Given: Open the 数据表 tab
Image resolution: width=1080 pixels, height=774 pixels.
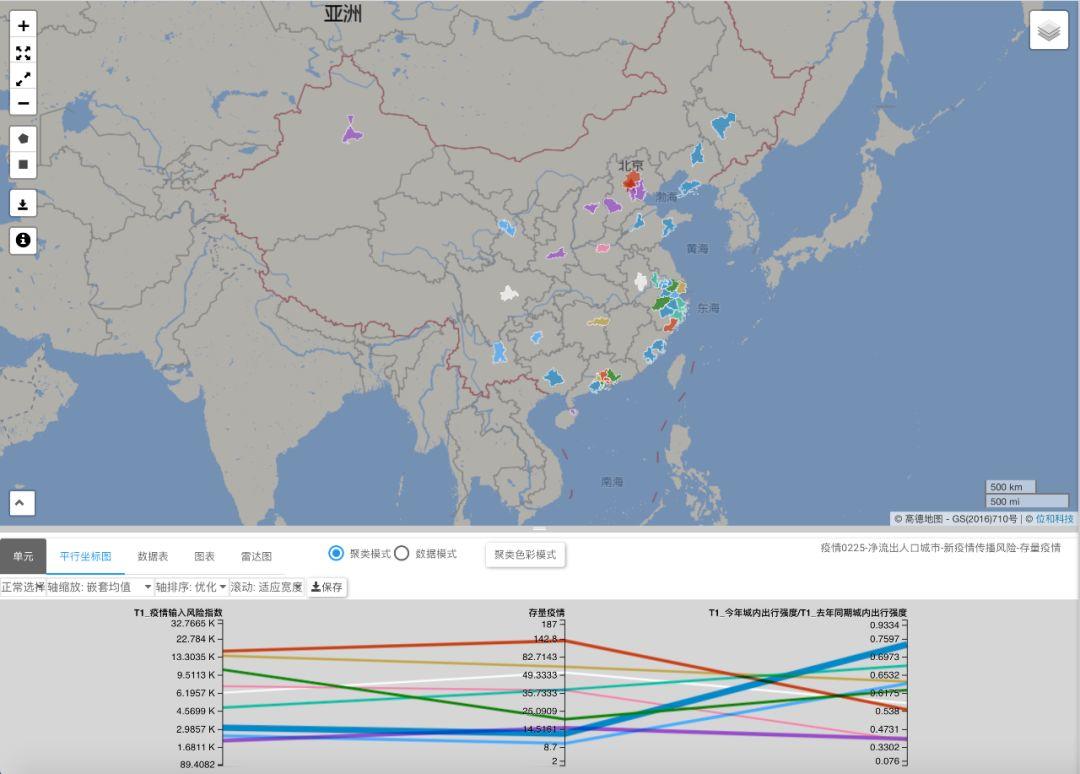Looking at the screenshot, I should coord(153,556).
